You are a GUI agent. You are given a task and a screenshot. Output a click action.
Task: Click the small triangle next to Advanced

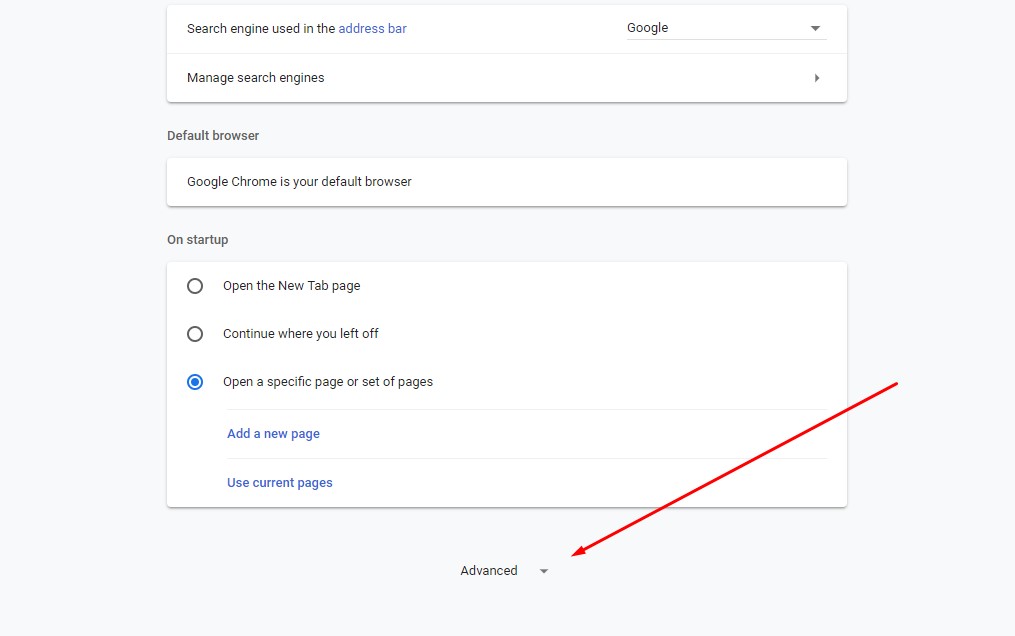coord(544,572)
